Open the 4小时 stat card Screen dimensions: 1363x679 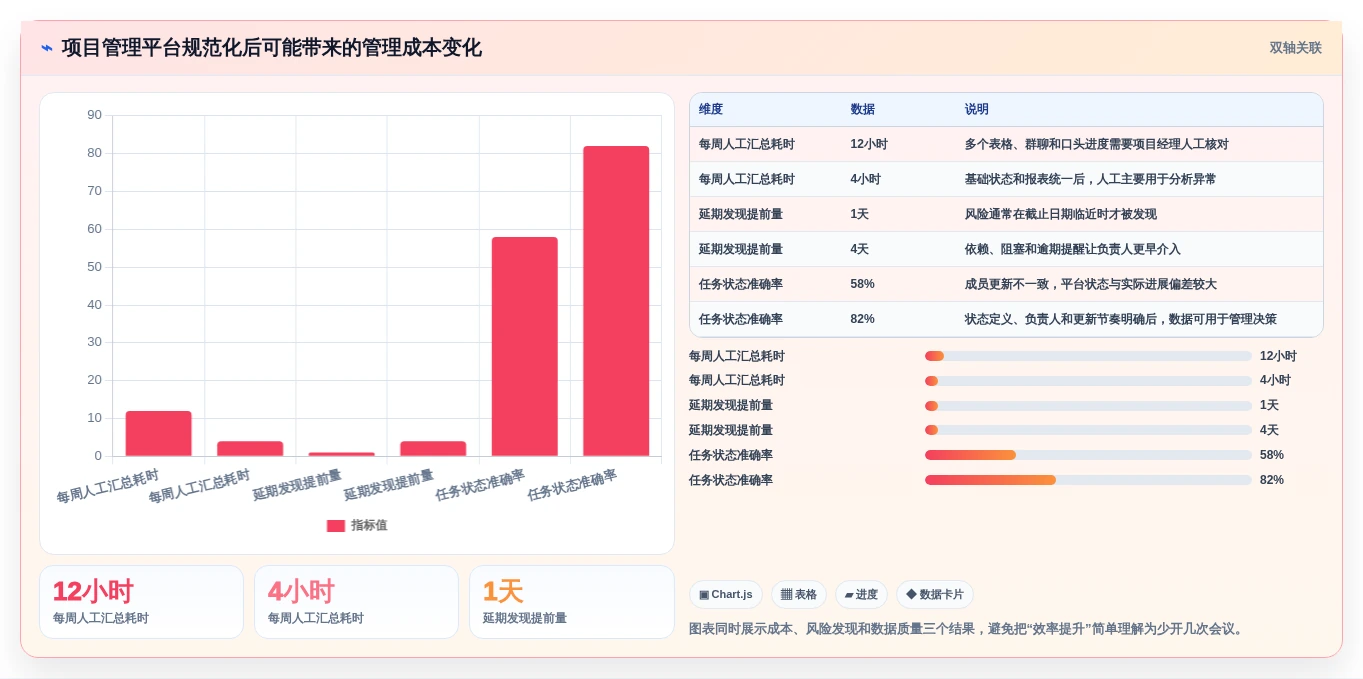coord(356,602)
